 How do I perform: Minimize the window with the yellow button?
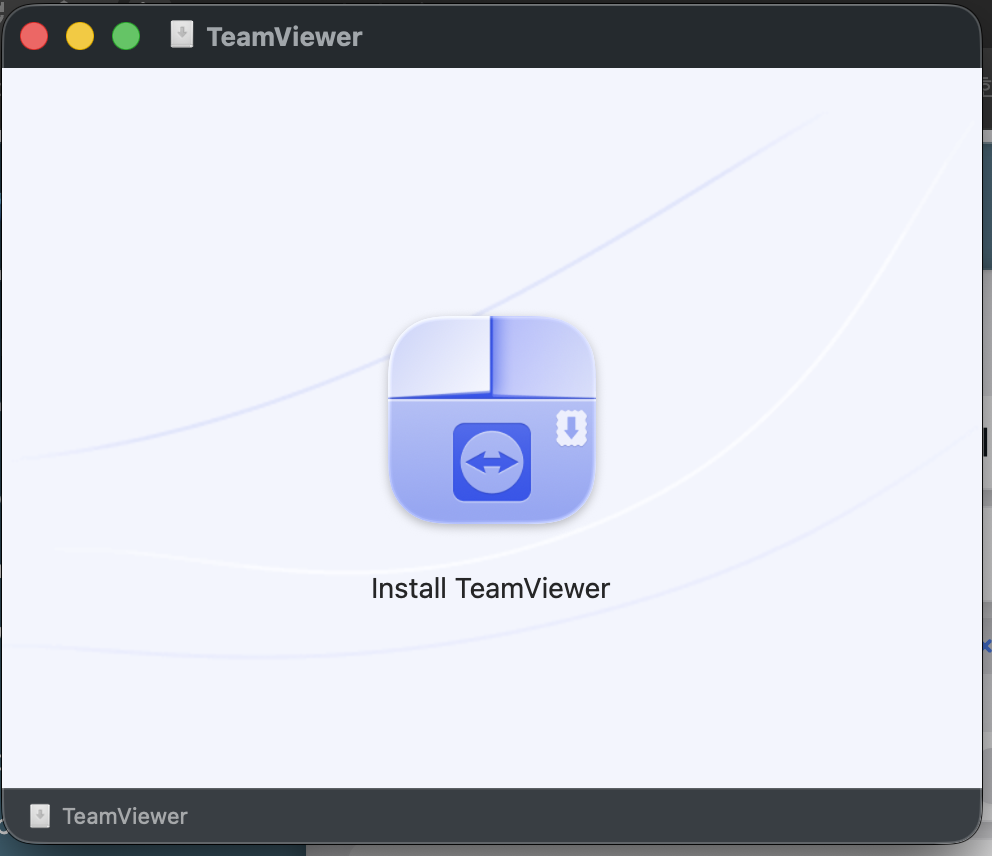[80, 36]
